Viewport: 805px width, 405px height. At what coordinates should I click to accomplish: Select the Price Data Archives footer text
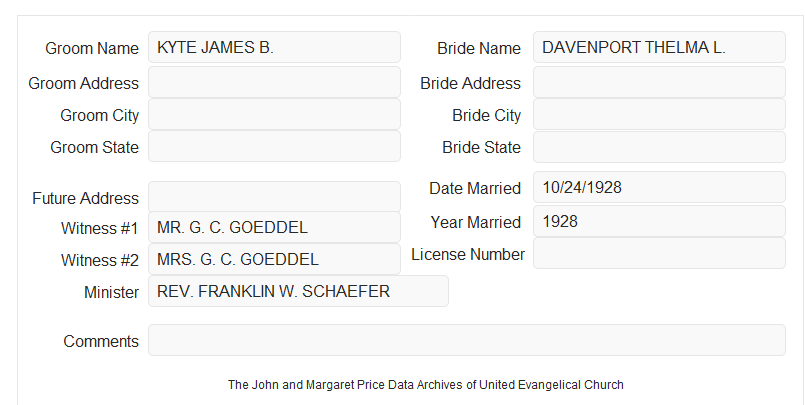426,384
